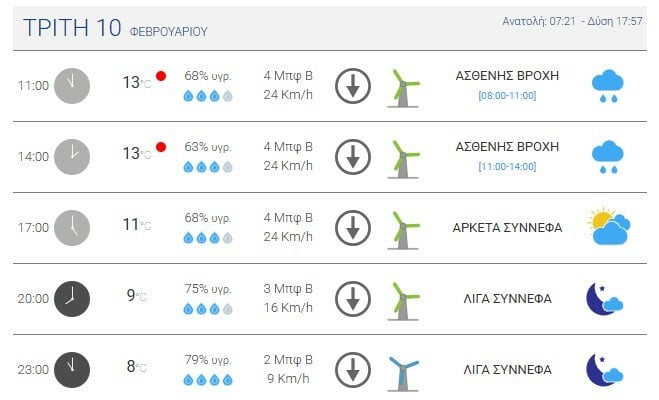Click the moon cloud icon at 20:00
Viewport: 659px width, 400px height.
(x=605, y=298)
